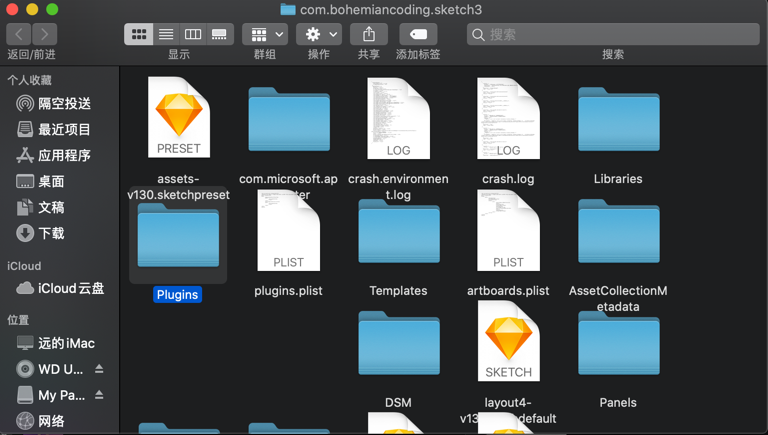Switch to column view
Viewport: 768px width, 435px height.
pyautogui.click(x=192, y=34)
